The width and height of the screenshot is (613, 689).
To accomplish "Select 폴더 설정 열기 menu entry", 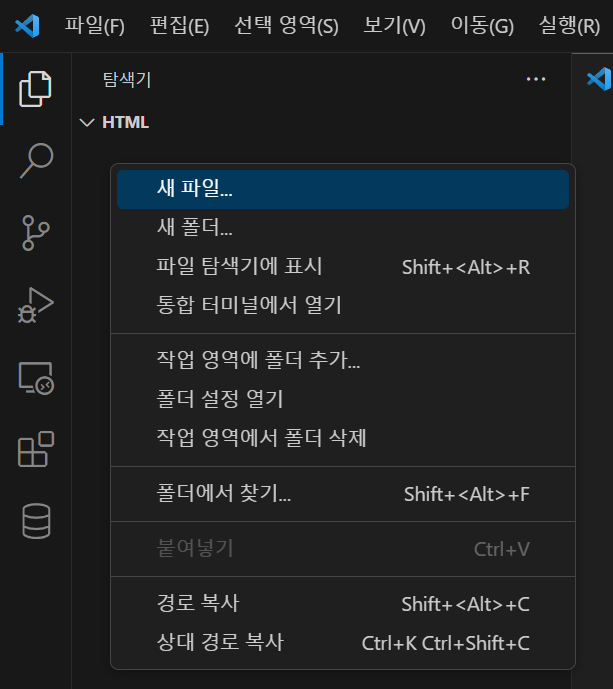I will click(x=343, y=399).
